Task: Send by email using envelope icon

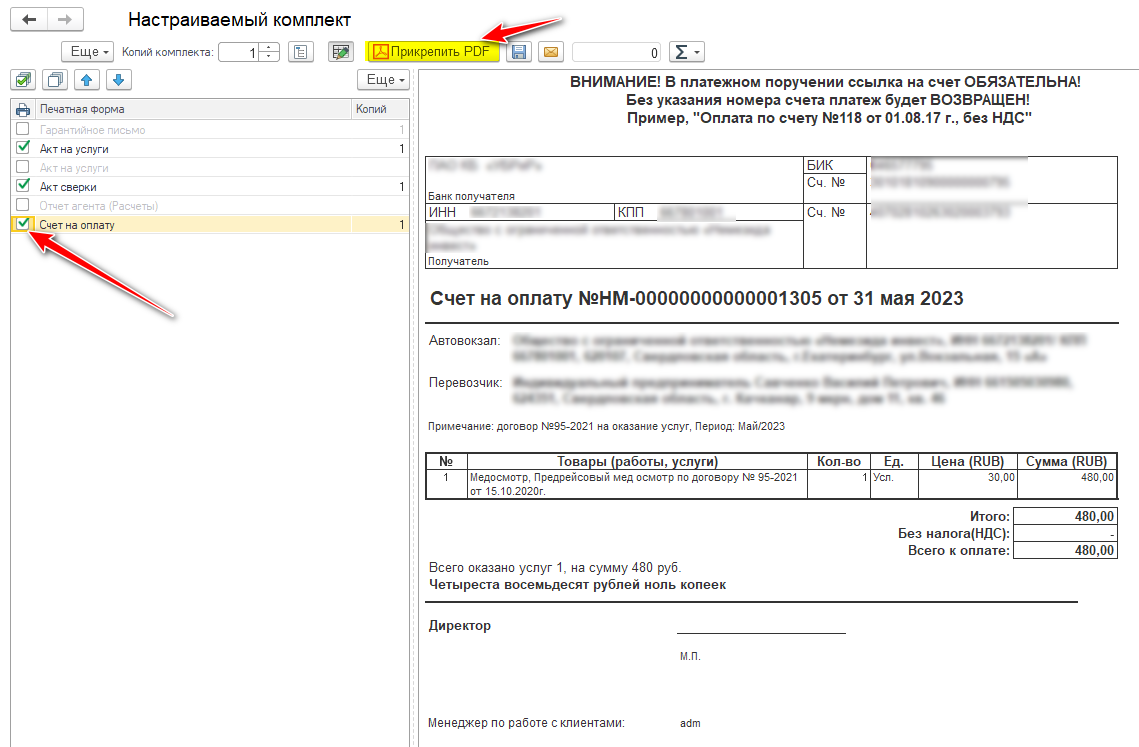Action: 549,52
